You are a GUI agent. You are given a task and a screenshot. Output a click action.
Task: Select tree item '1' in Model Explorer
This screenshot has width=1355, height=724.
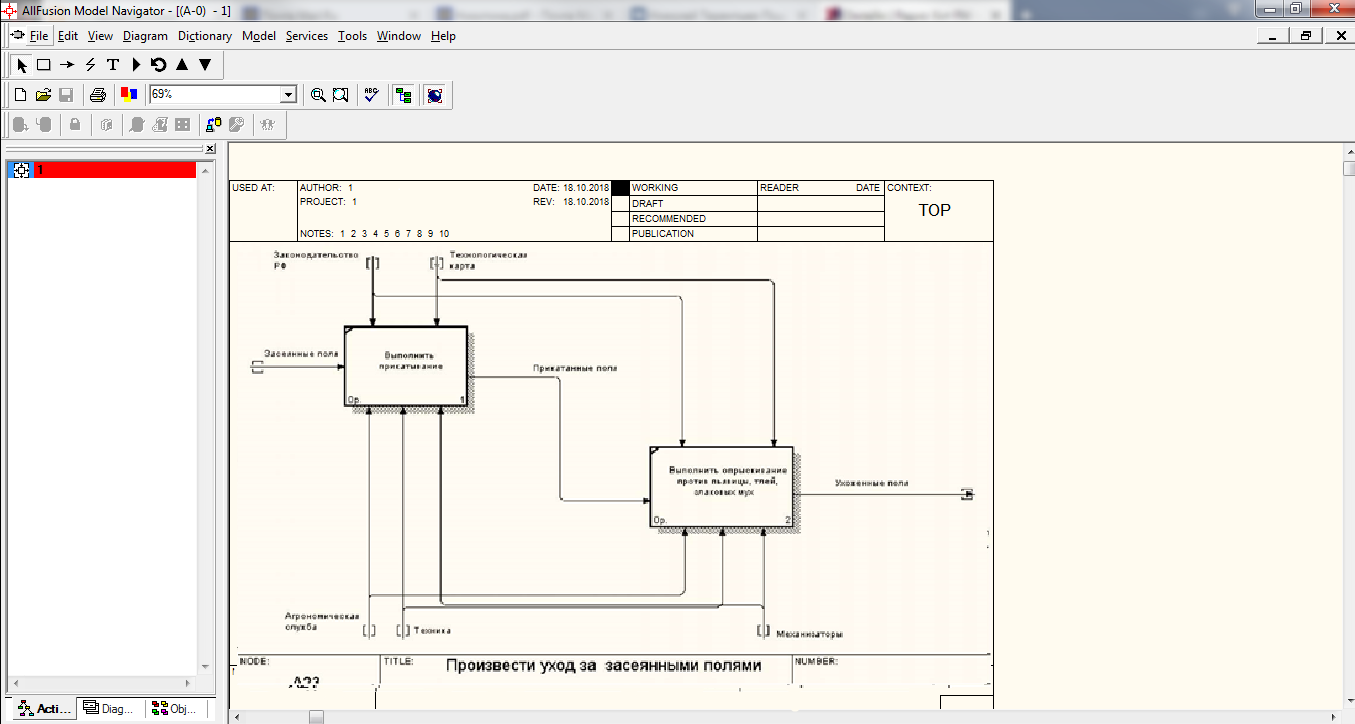pos(114,170)
